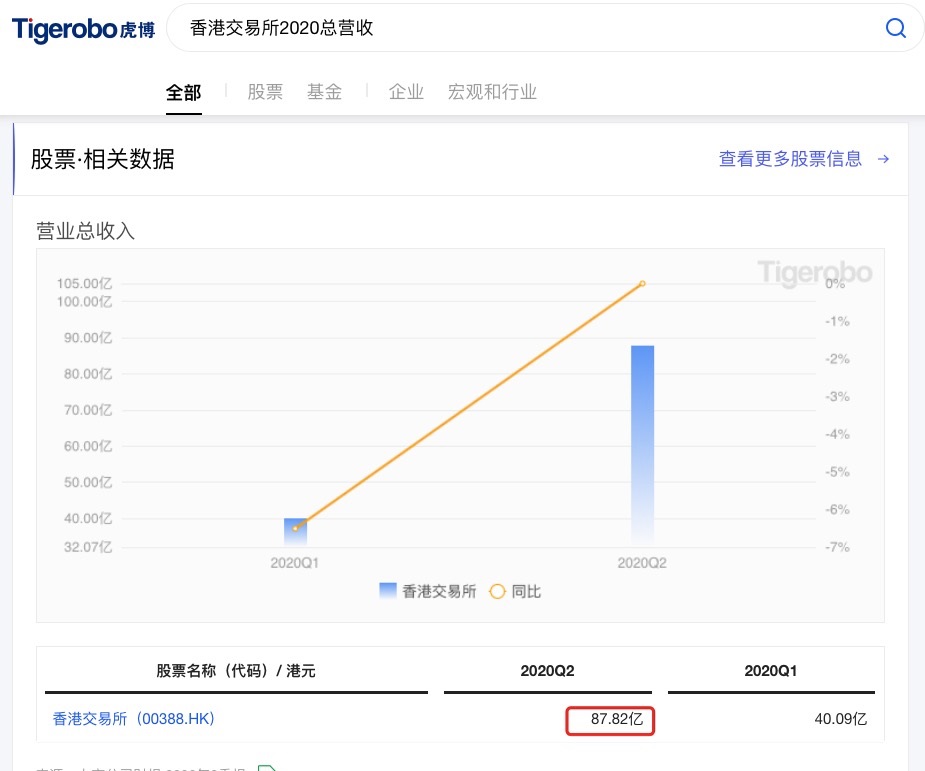Image resolution: width=925 pixels, height=771 pixels.
Task: Open 香港交易所 (00388.HK) stock link
Action: (x=133, y=718)
